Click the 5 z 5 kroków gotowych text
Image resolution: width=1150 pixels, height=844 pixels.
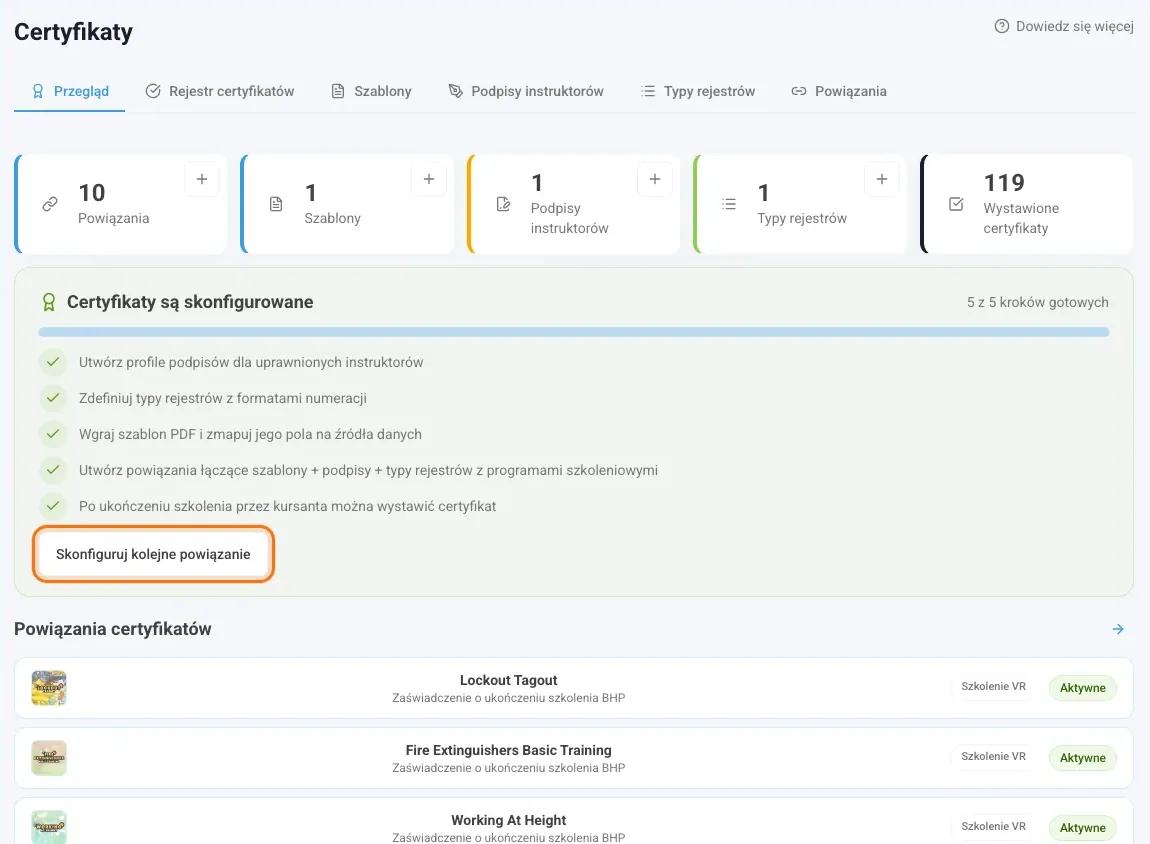[1038, 302]
